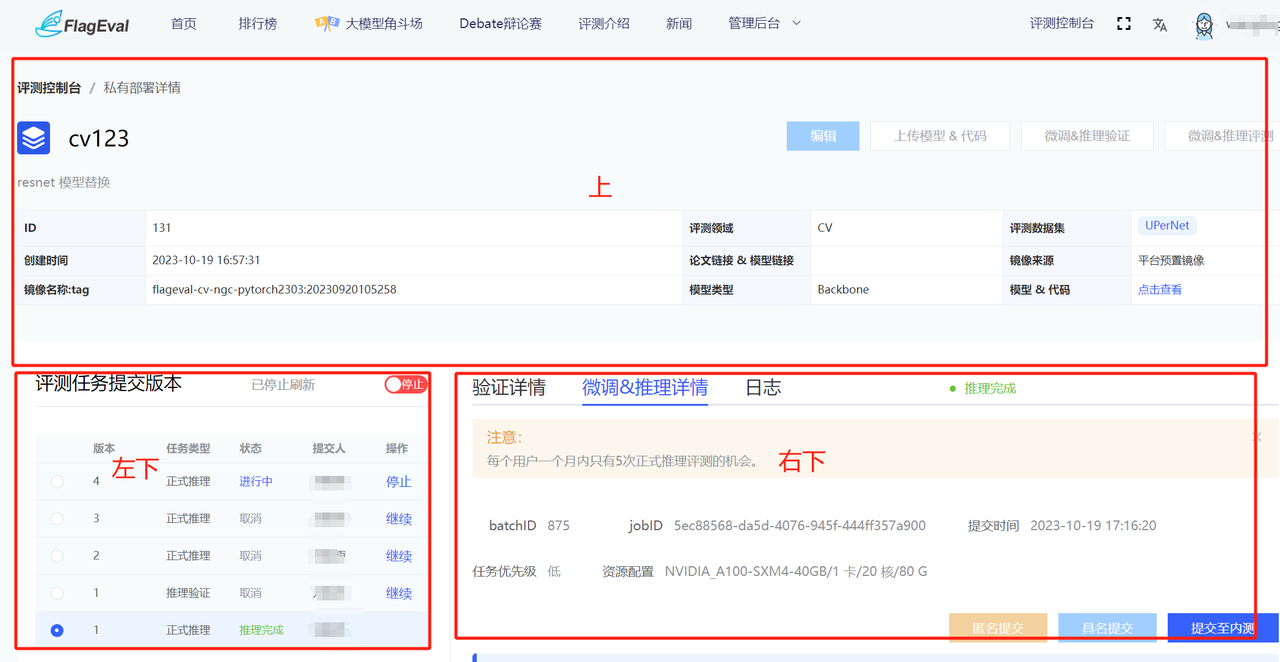Image resolution: width=1280 pixels, height=662 pixels.
Task: Close the orange notice banner
Action: [1256, 437]
